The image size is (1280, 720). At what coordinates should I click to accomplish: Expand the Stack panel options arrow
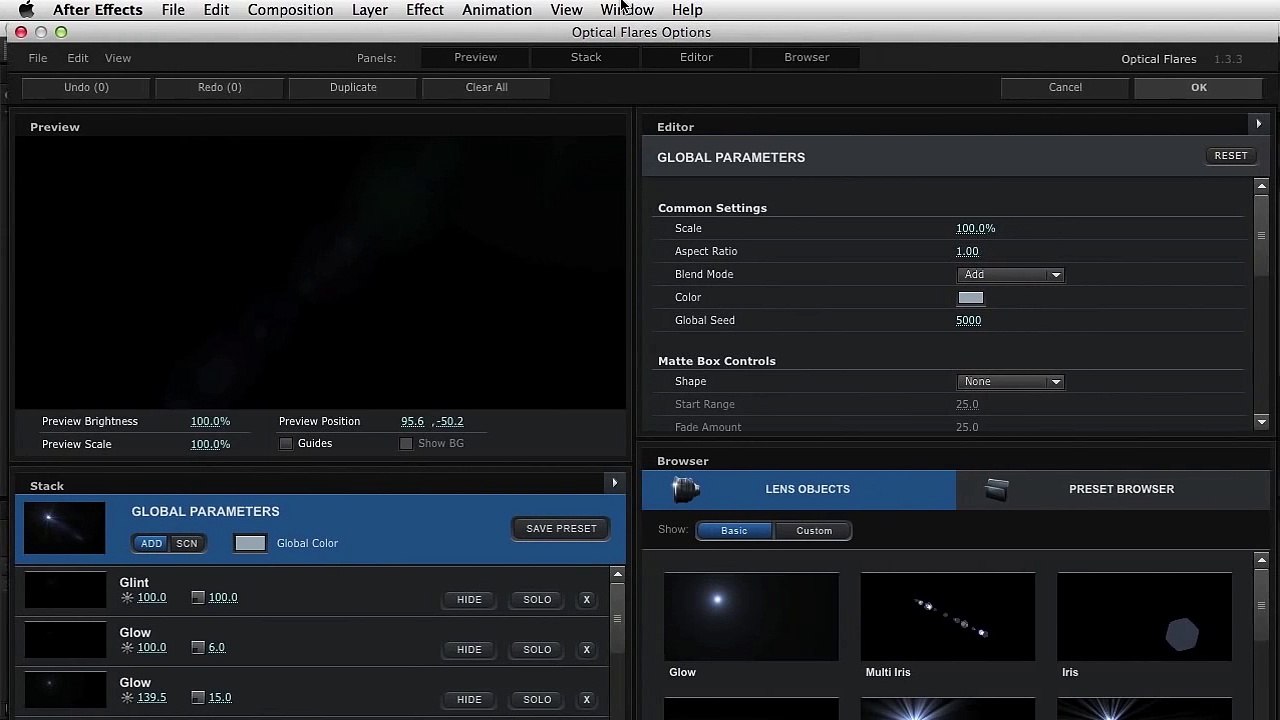click(x=615, y=483)
